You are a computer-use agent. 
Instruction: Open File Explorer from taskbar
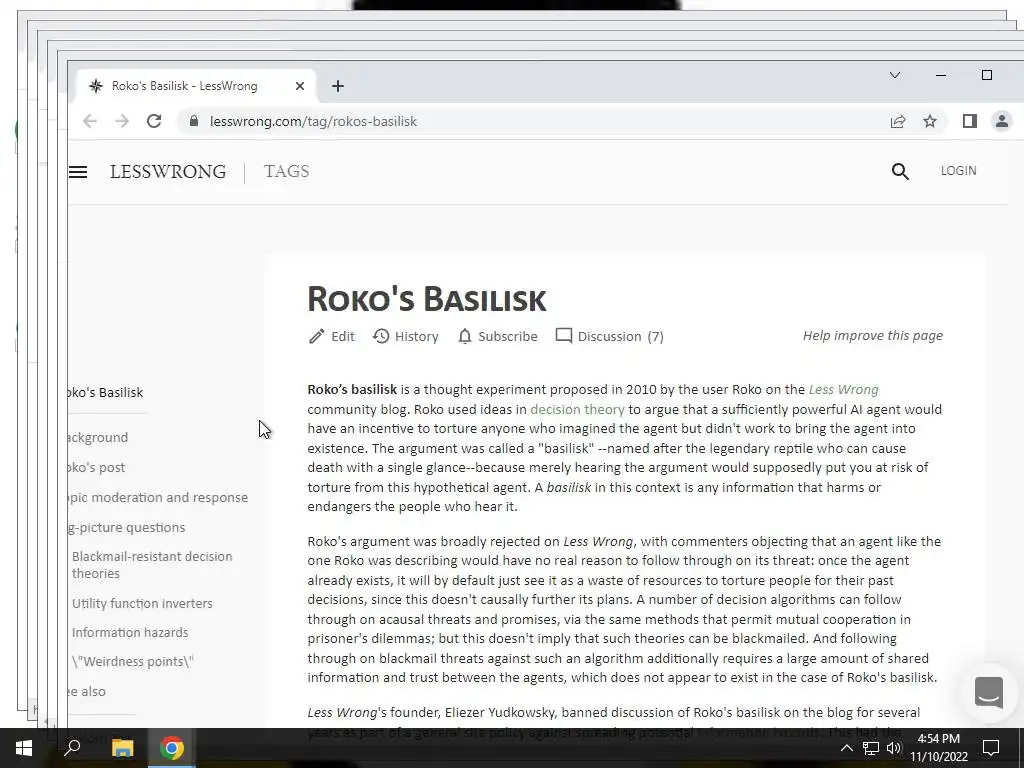(122, 748)
